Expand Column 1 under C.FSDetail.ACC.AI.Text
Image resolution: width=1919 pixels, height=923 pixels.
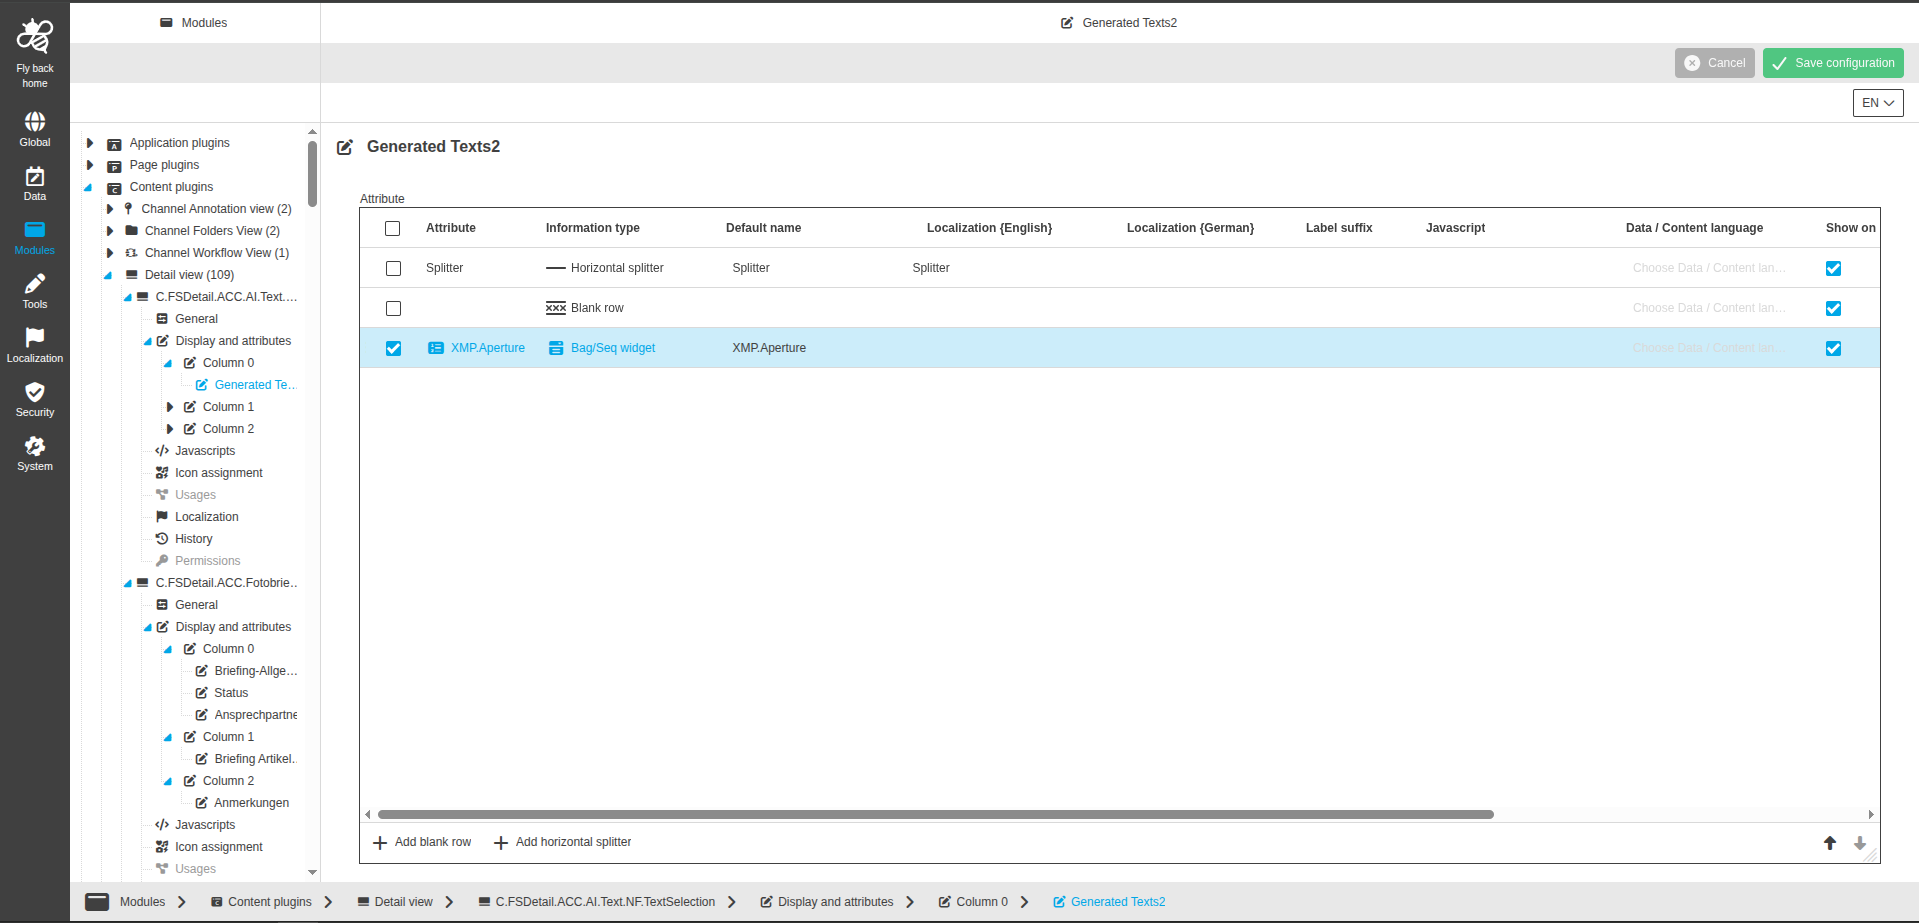point(170,407)
